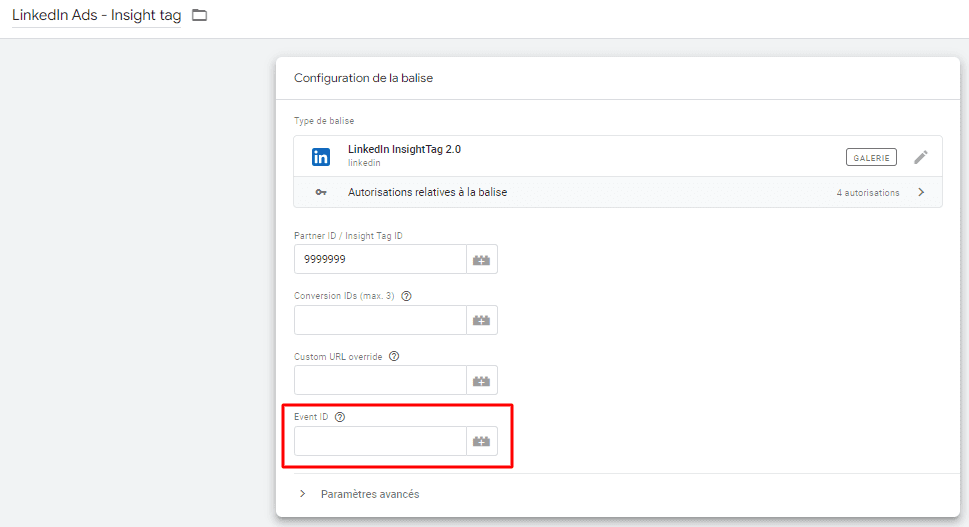Click the Conversion IDs input field

click(x=380, y=320)
